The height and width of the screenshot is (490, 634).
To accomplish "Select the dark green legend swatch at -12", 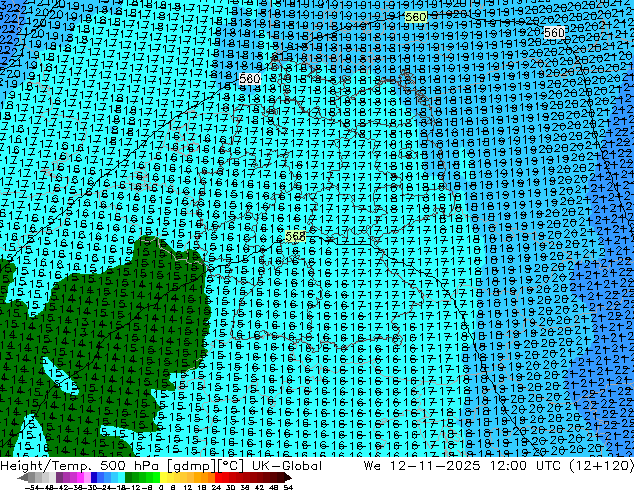I will click(129, 478).
